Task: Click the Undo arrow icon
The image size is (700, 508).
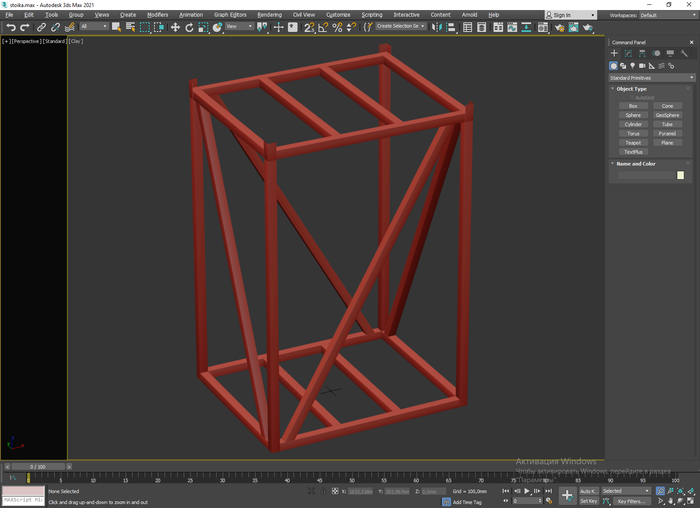Action: tap(10, 27)
